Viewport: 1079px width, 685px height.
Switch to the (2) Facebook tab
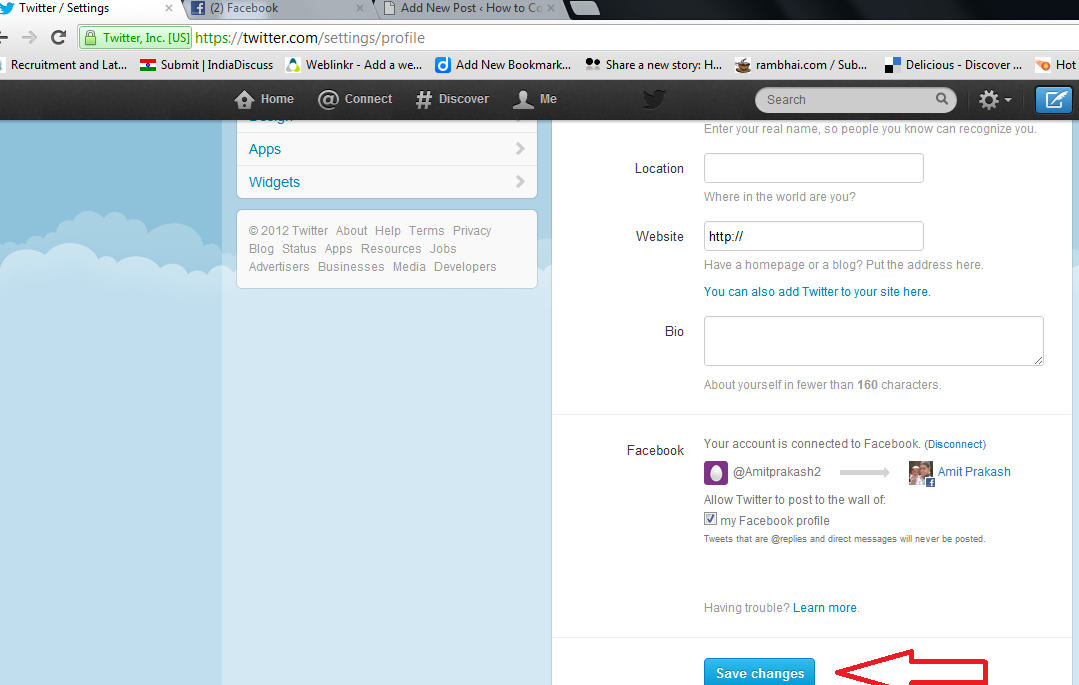pyautogui.click(x=277, y=8)
